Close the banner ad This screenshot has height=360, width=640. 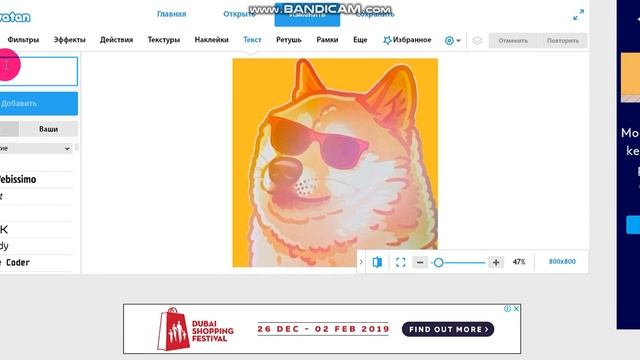point(516,309)
